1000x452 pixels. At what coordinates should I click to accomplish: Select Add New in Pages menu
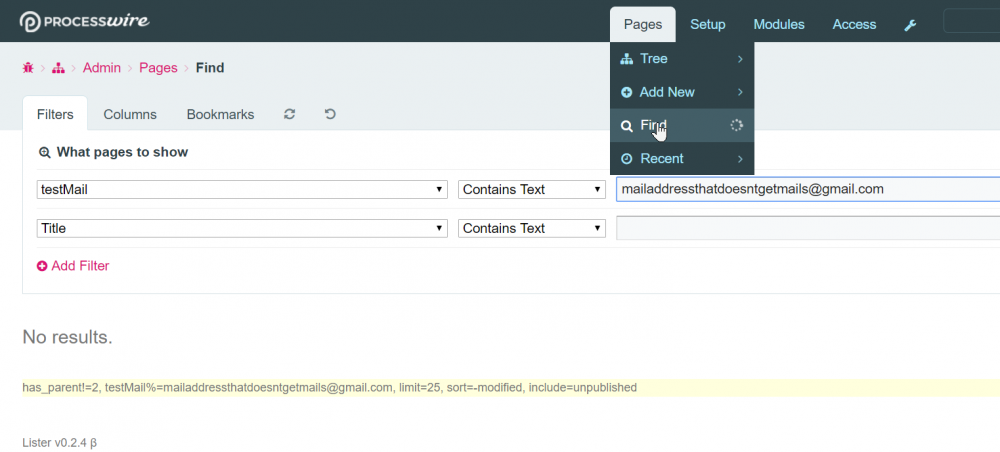coord(667,92)
